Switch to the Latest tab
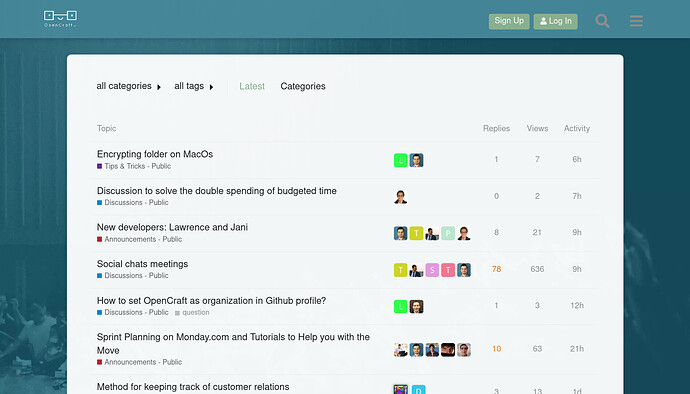The image size is (690, 394). 252,86
